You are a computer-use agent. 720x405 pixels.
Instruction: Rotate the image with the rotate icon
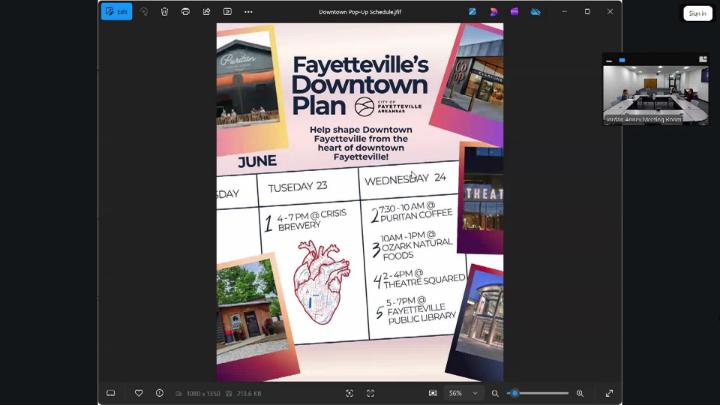tap(144, 12)
